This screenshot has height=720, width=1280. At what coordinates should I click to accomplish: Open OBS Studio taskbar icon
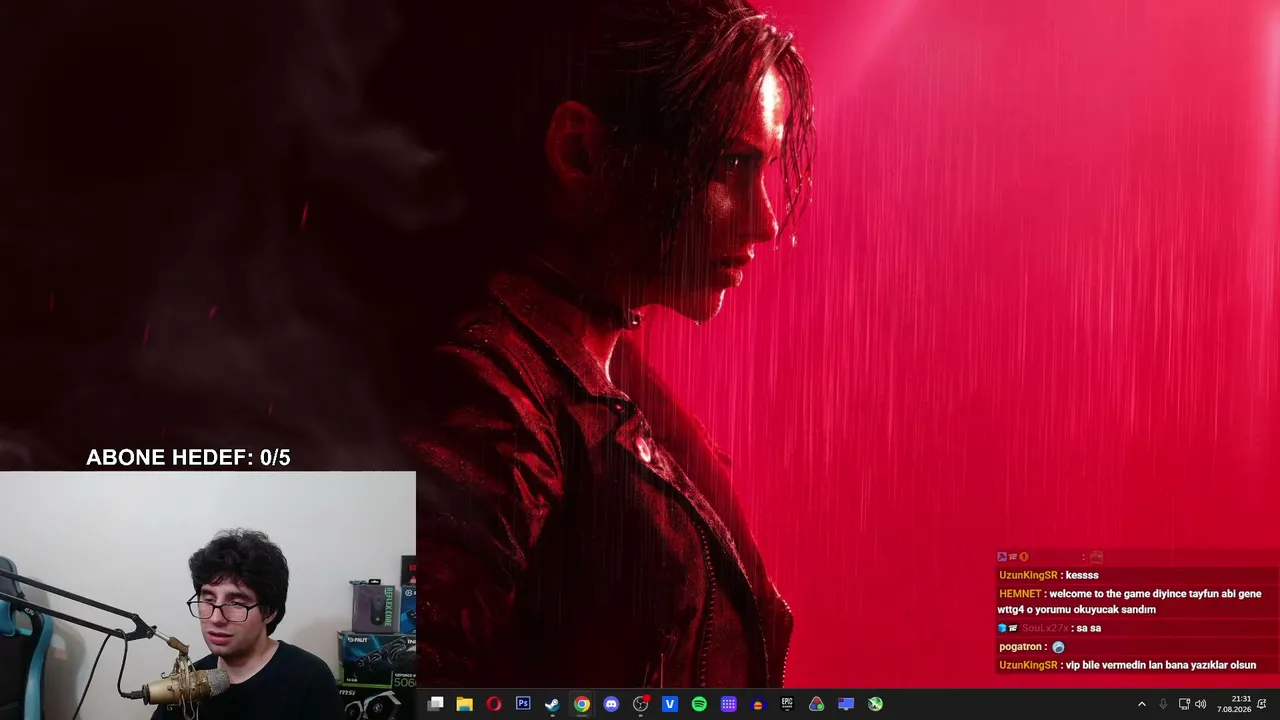(641, 704)
